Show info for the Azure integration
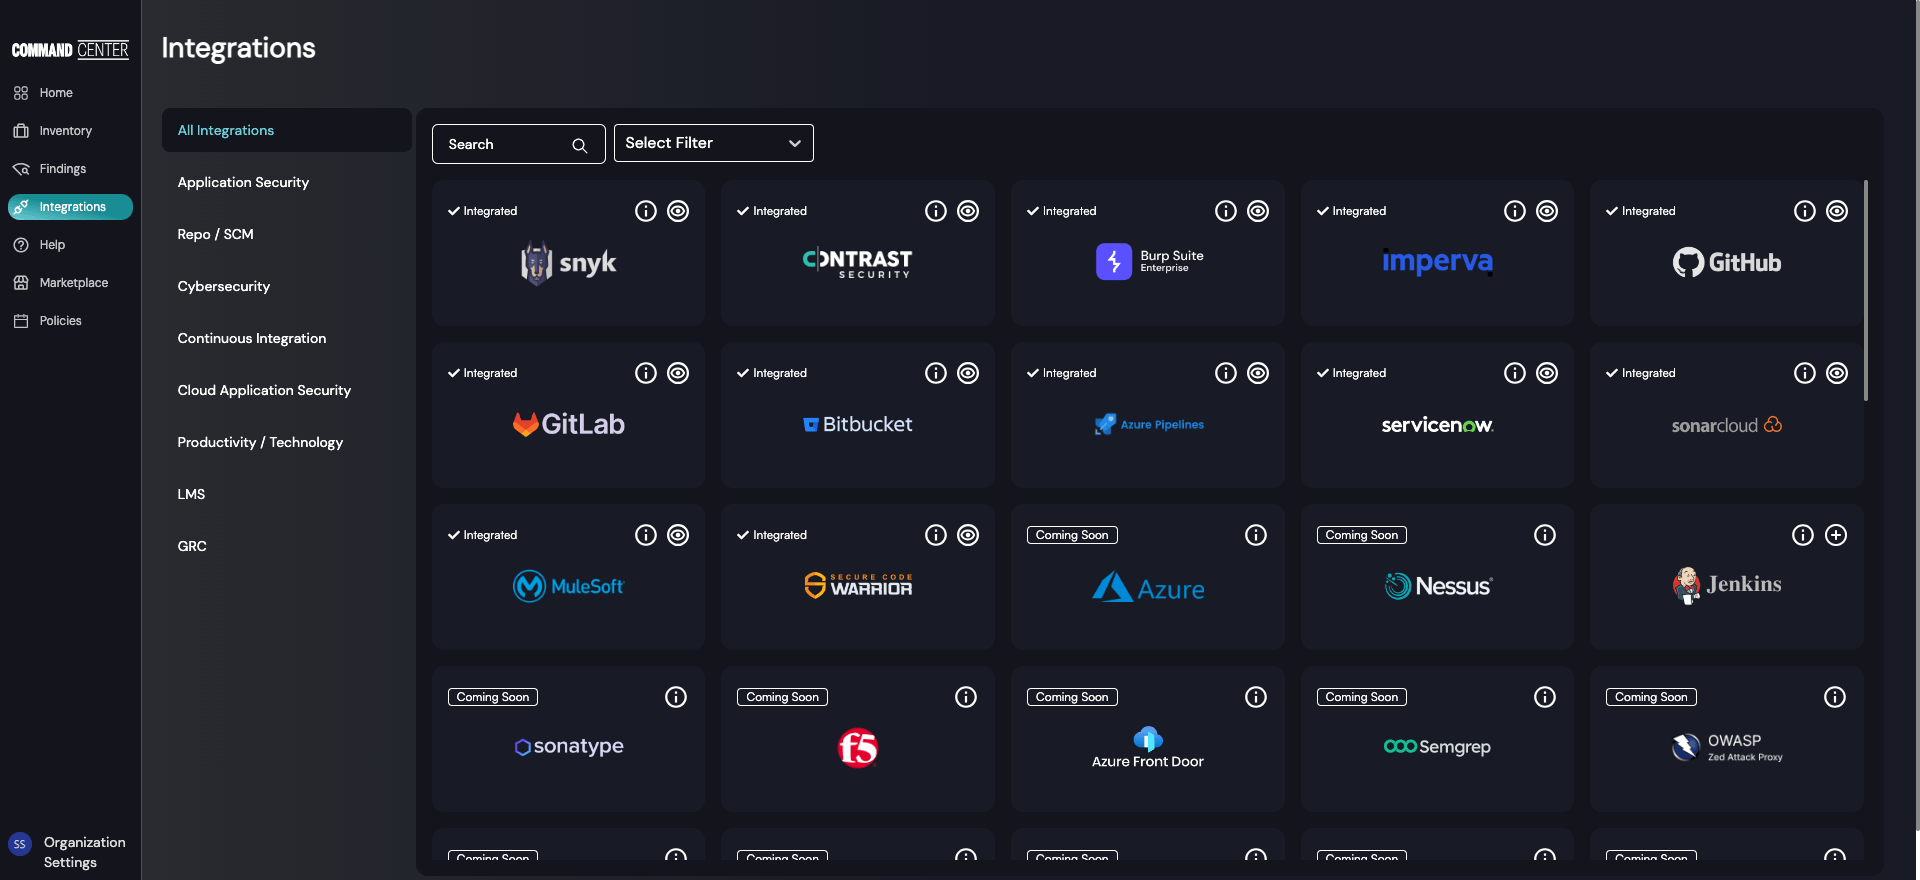 pos(1256,535)
